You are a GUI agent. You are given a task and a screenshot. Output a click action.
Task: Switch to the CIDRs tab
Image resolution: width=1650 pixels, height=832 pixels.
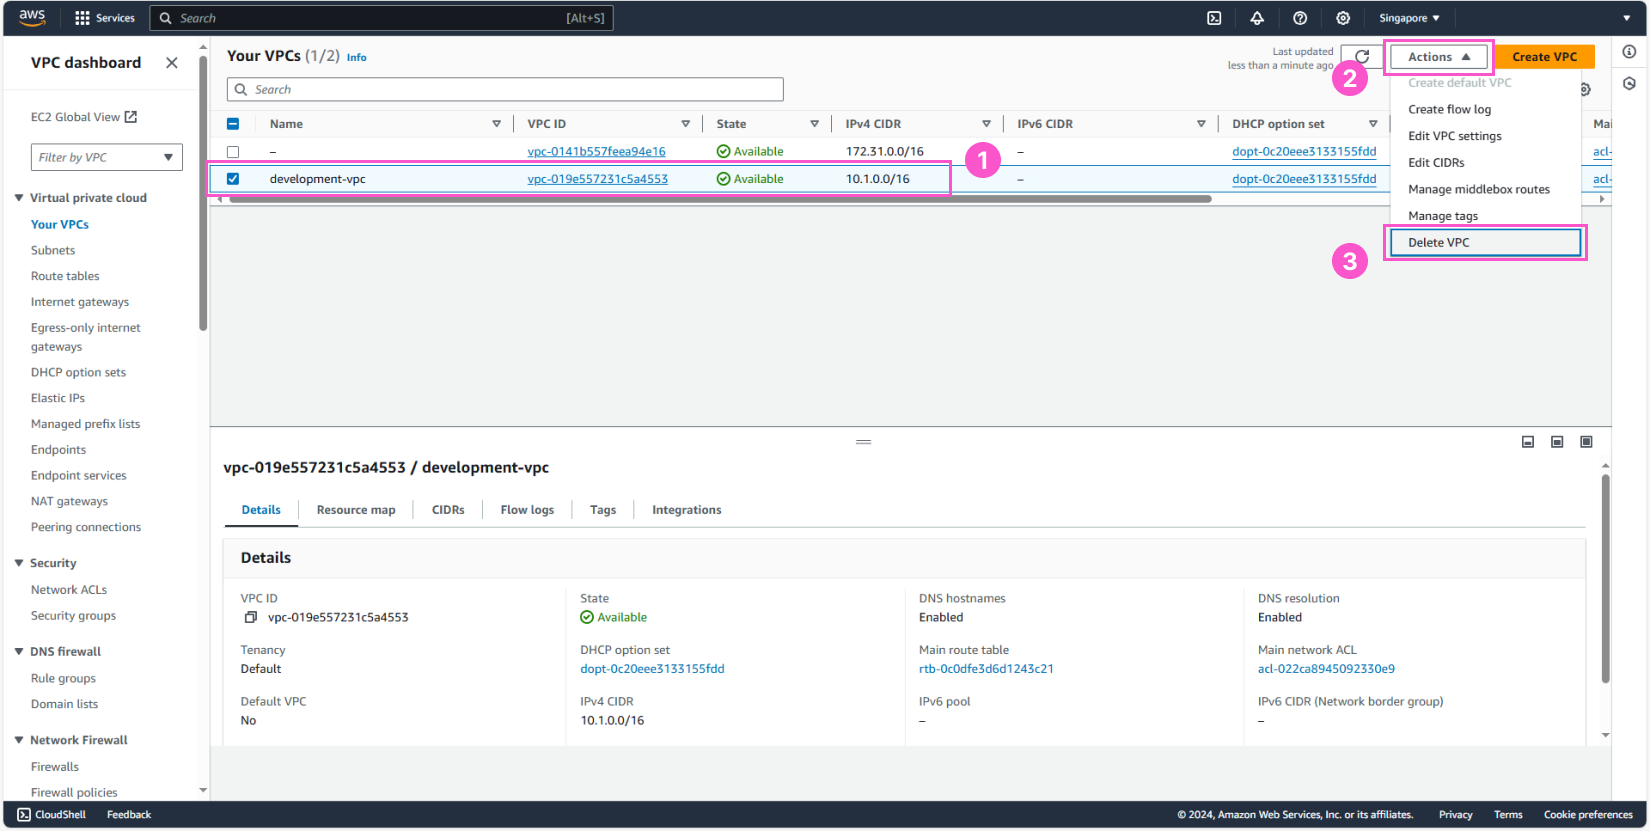click(448, 510)
